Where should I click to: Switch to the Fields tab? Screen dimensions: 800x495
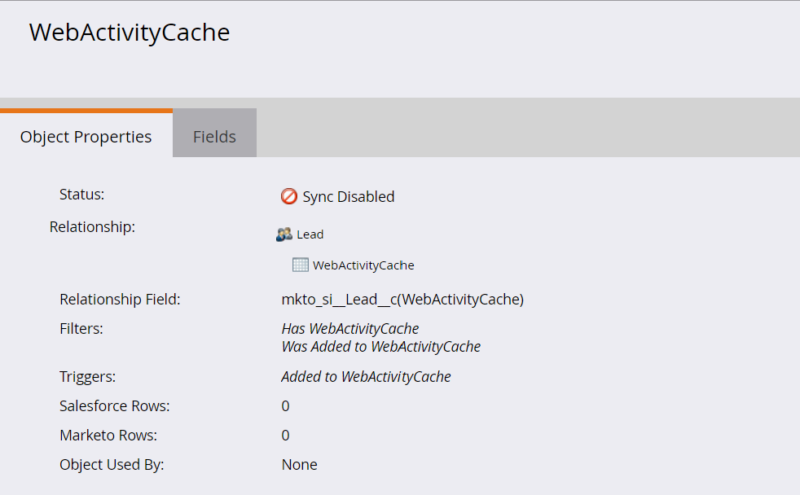click(x=214, y=136)
